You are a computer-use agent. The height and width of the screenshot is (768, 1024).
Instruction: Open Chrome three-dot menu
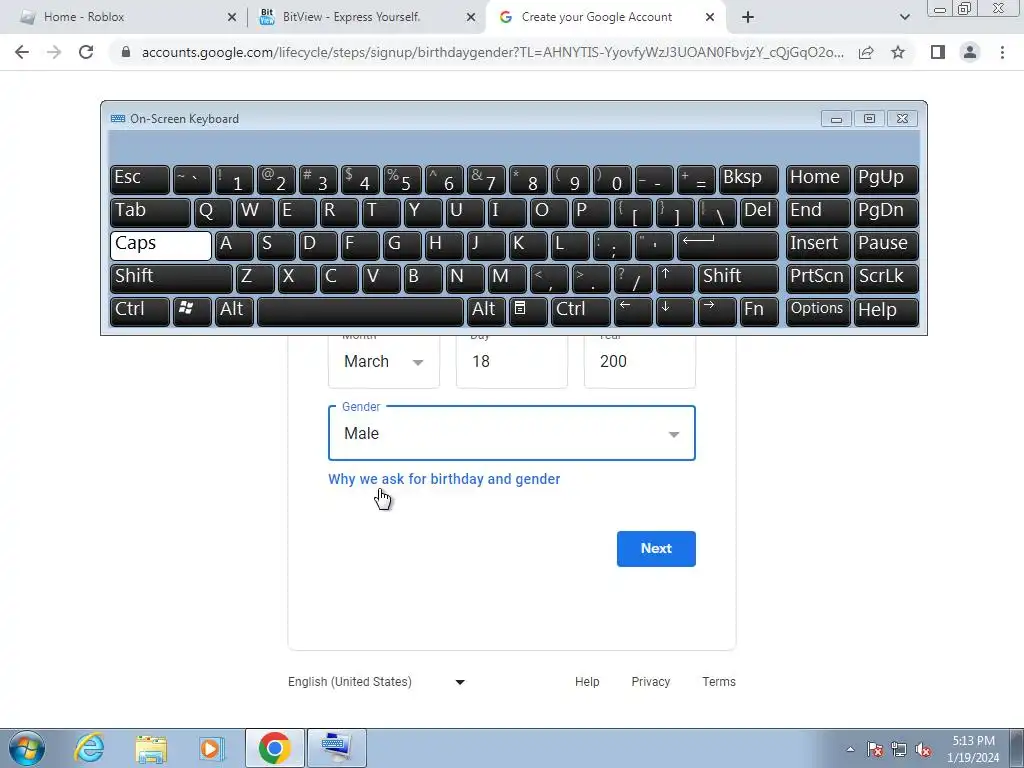1002,52
